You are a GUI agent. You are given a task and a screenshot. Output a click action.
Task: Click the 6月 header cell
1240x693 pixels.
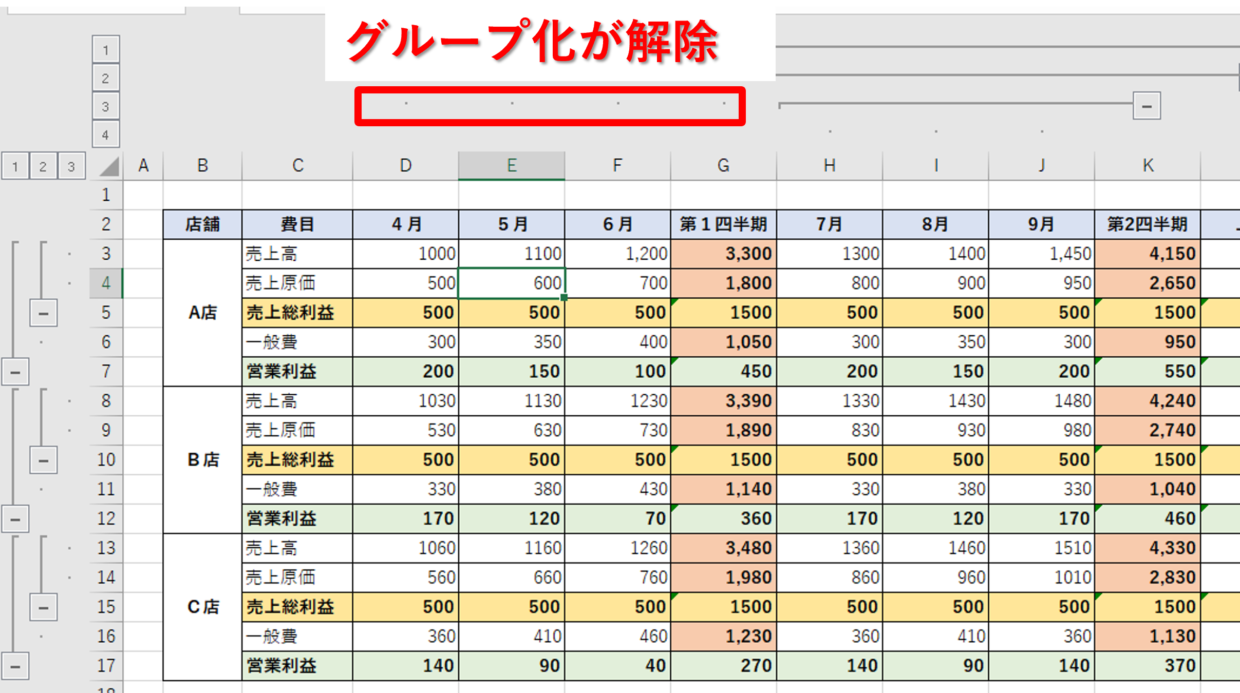pyautogui.click(x=617, y=224)
